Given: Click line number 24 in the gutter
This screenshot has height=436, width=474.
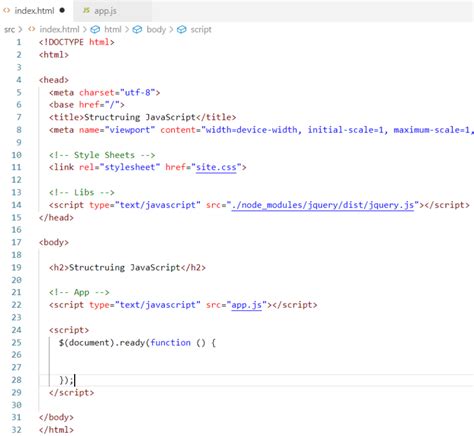Looking at the screenshot, I should pos(16,330).
